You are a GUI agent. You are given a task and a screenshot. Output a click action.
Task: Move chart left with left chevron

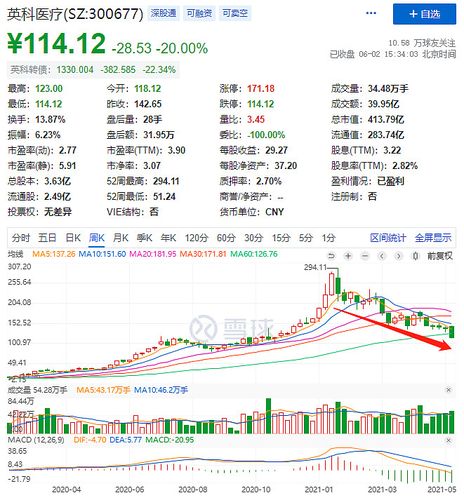pos(382,256)
